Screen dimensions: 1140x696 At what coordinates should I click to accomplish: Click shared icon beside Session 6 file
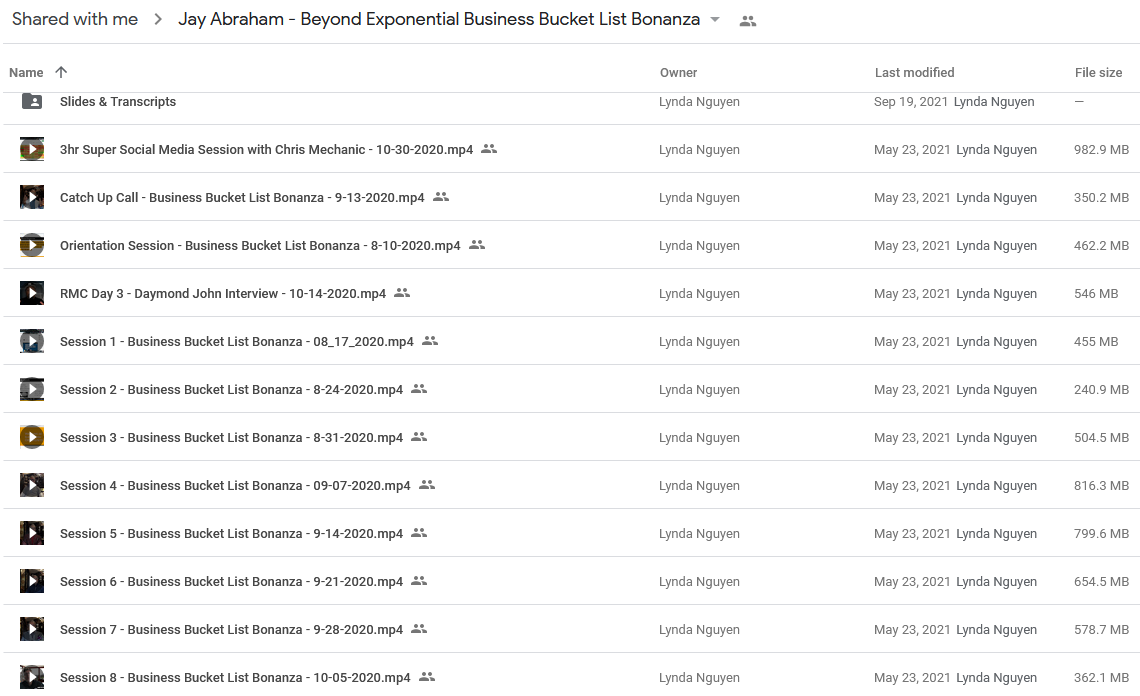419,580
